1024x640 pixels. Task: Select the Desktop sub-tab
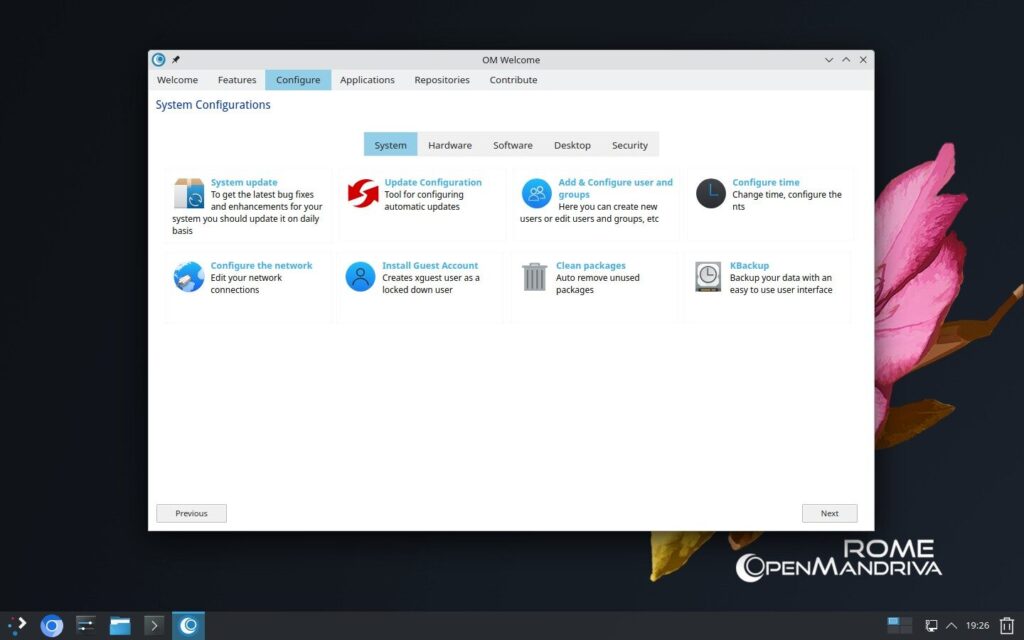[572, 145]
